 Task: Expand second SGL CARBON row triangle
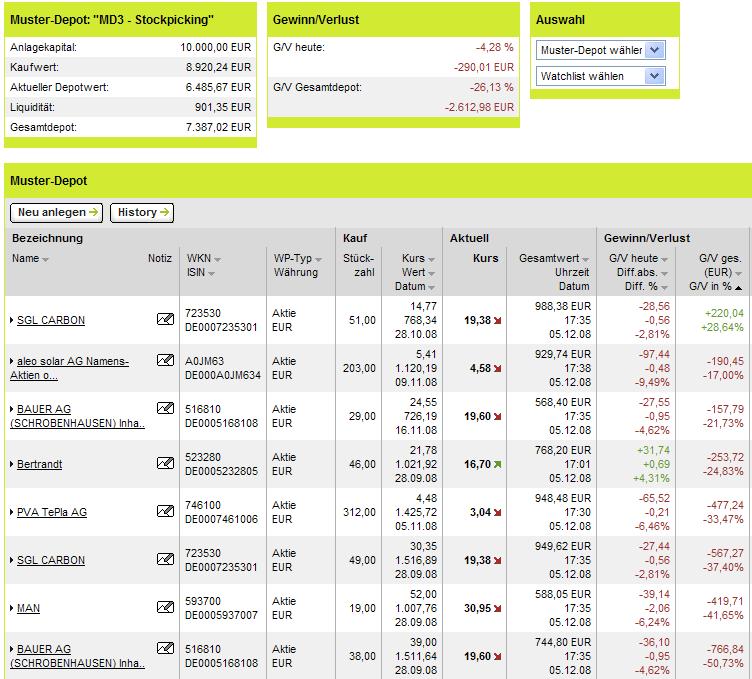coord(12,560)
